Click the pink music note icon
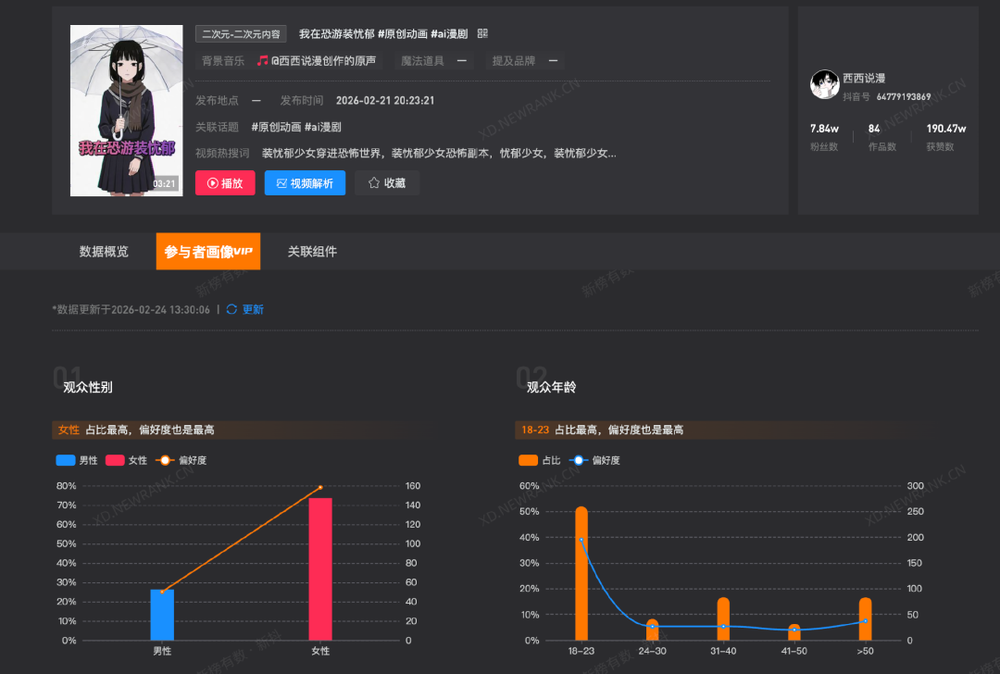The width and height of the screenshot is (1000, 674). (262, 61)
